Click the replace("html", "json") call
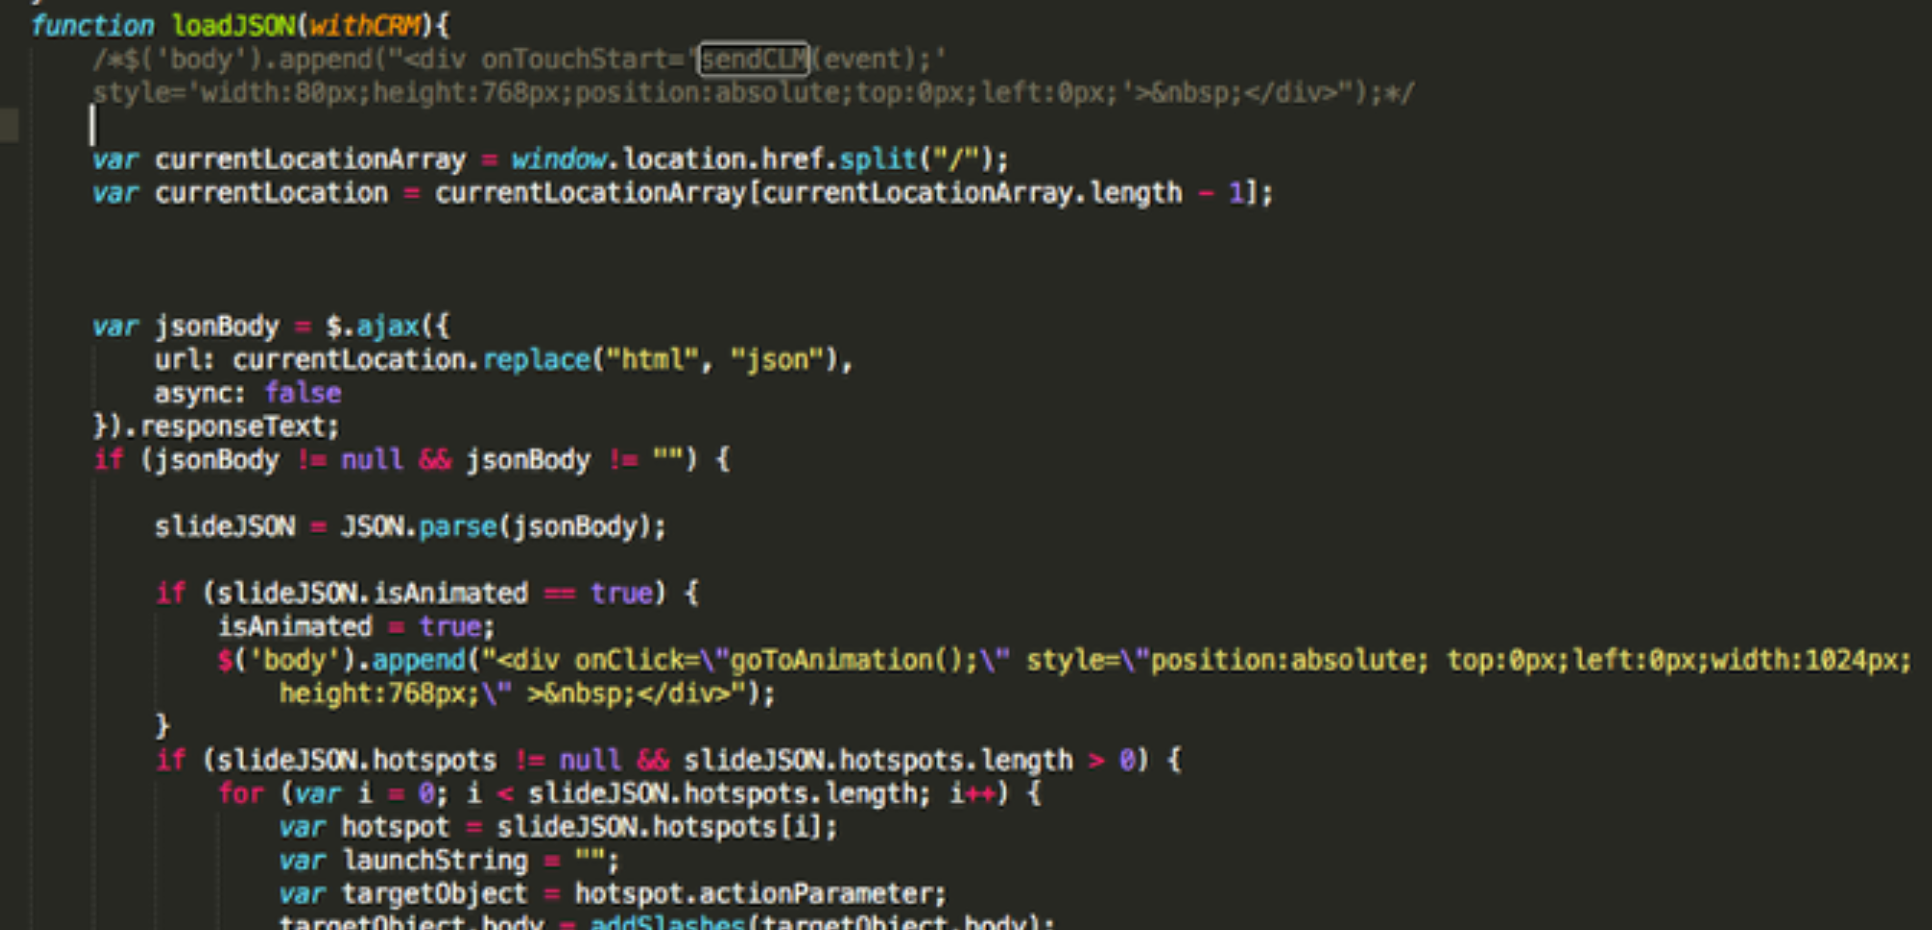Image resolution: width=1932 pixels, height=930 pixels. [660, 360]
